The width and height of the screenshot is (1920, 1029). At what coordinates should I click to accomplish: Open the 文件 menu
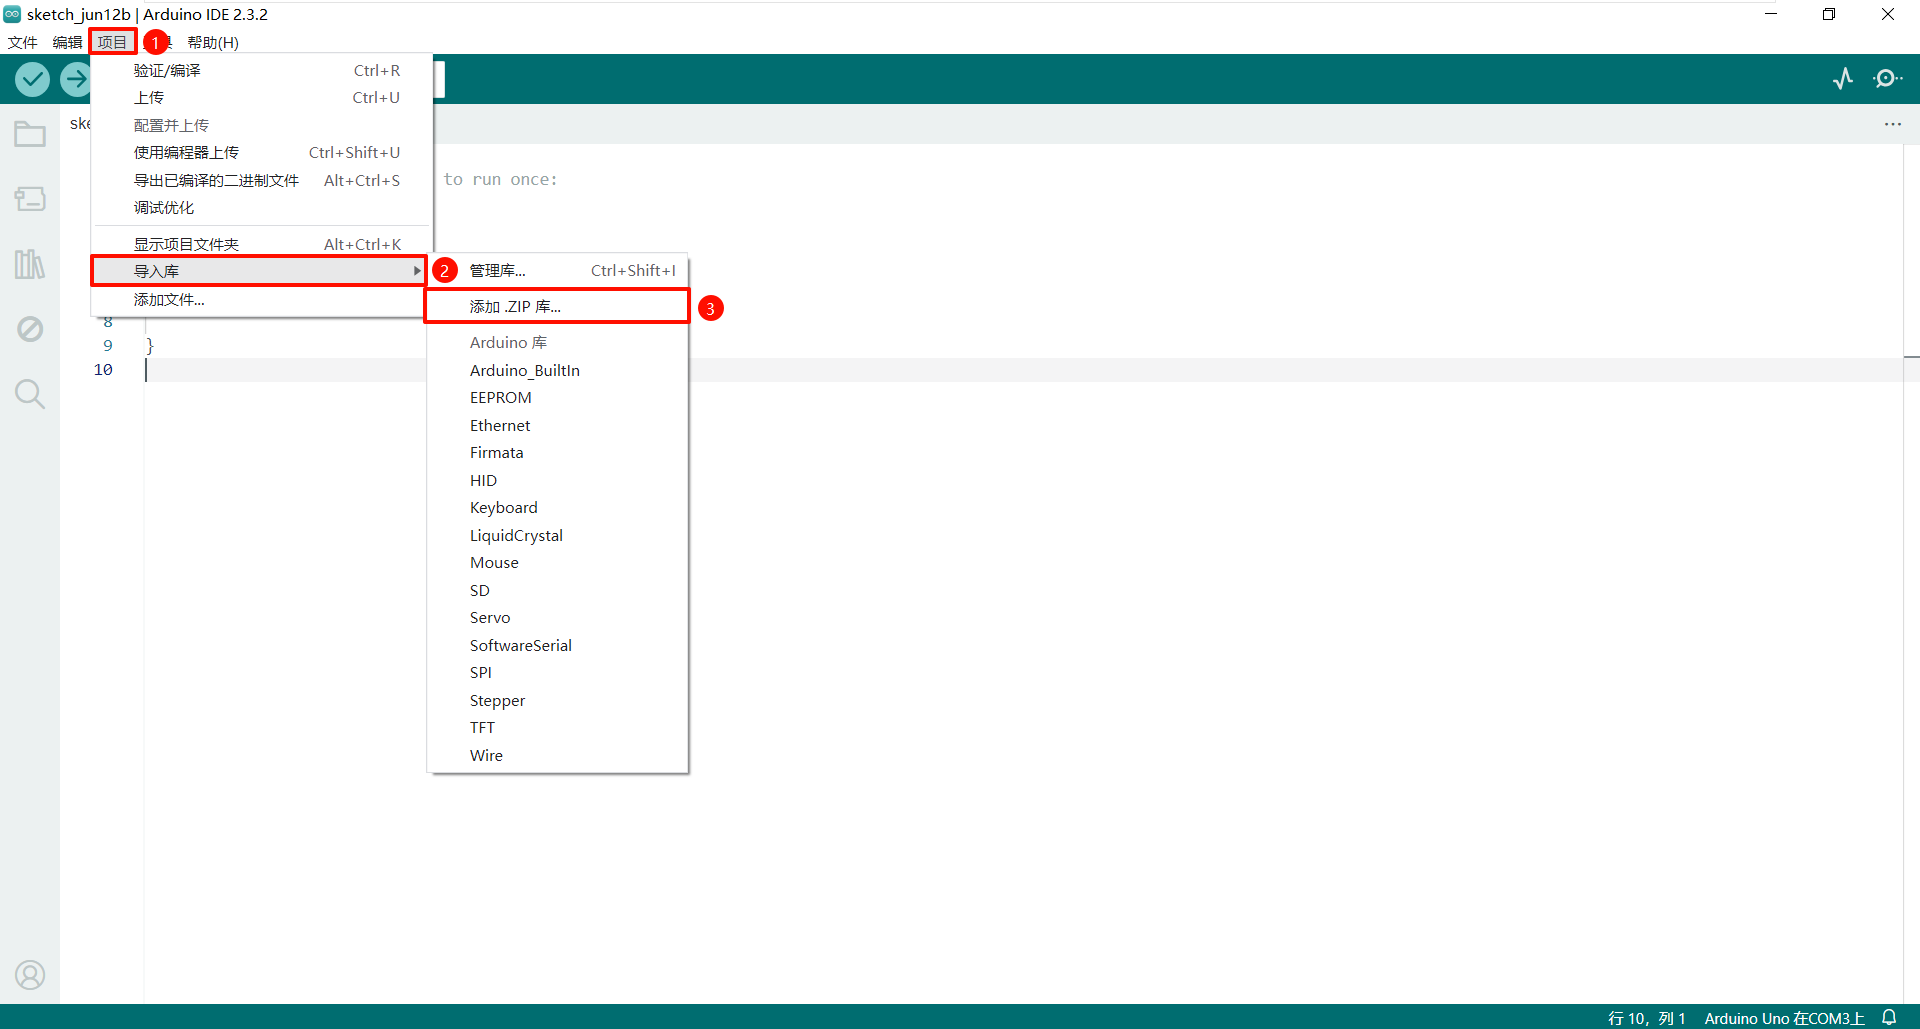point(22,42)
